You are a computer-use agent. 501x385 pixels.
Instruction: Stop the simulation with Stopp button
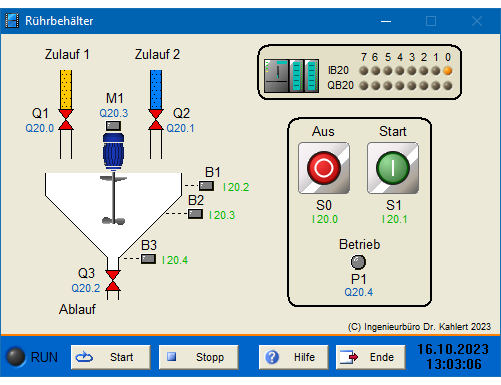[x=199, y=357]
